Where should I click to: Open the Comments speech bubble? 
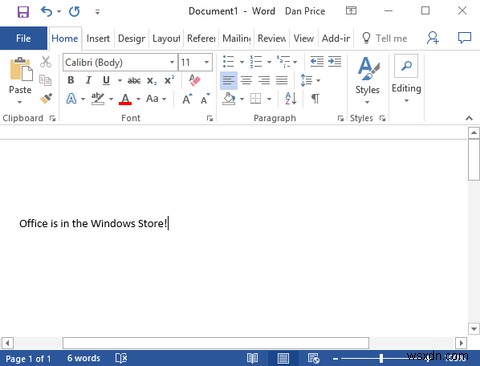[464, 38]
